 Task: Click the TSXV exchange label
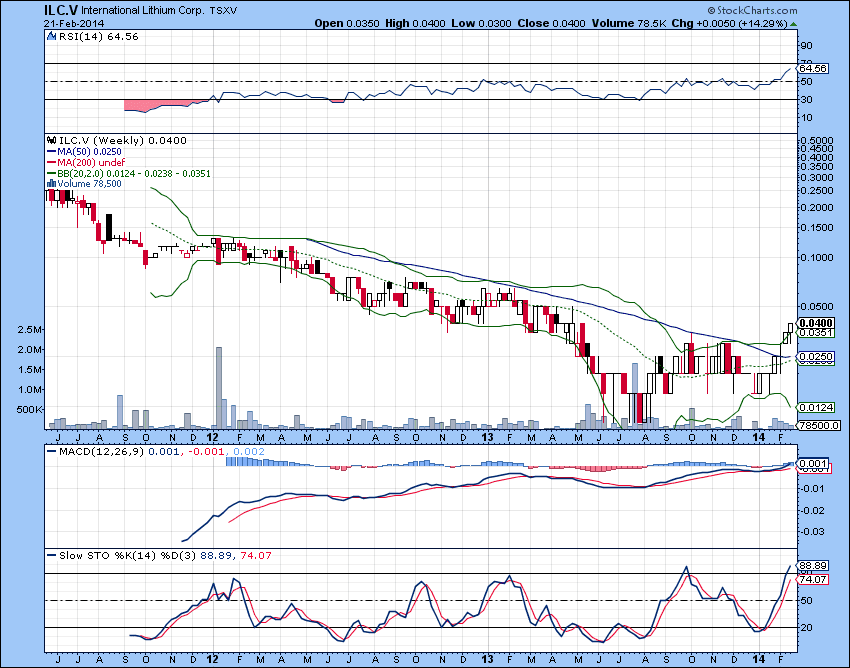(223, 10)
